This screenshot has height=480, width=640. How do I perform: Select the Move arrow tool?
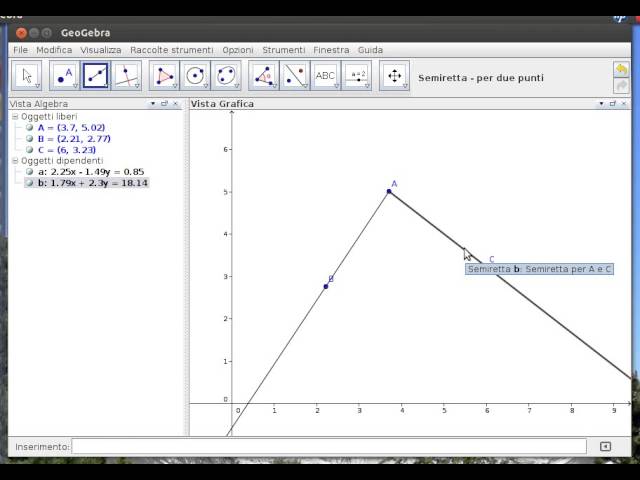pyautogui.click(x=26, y=76)
